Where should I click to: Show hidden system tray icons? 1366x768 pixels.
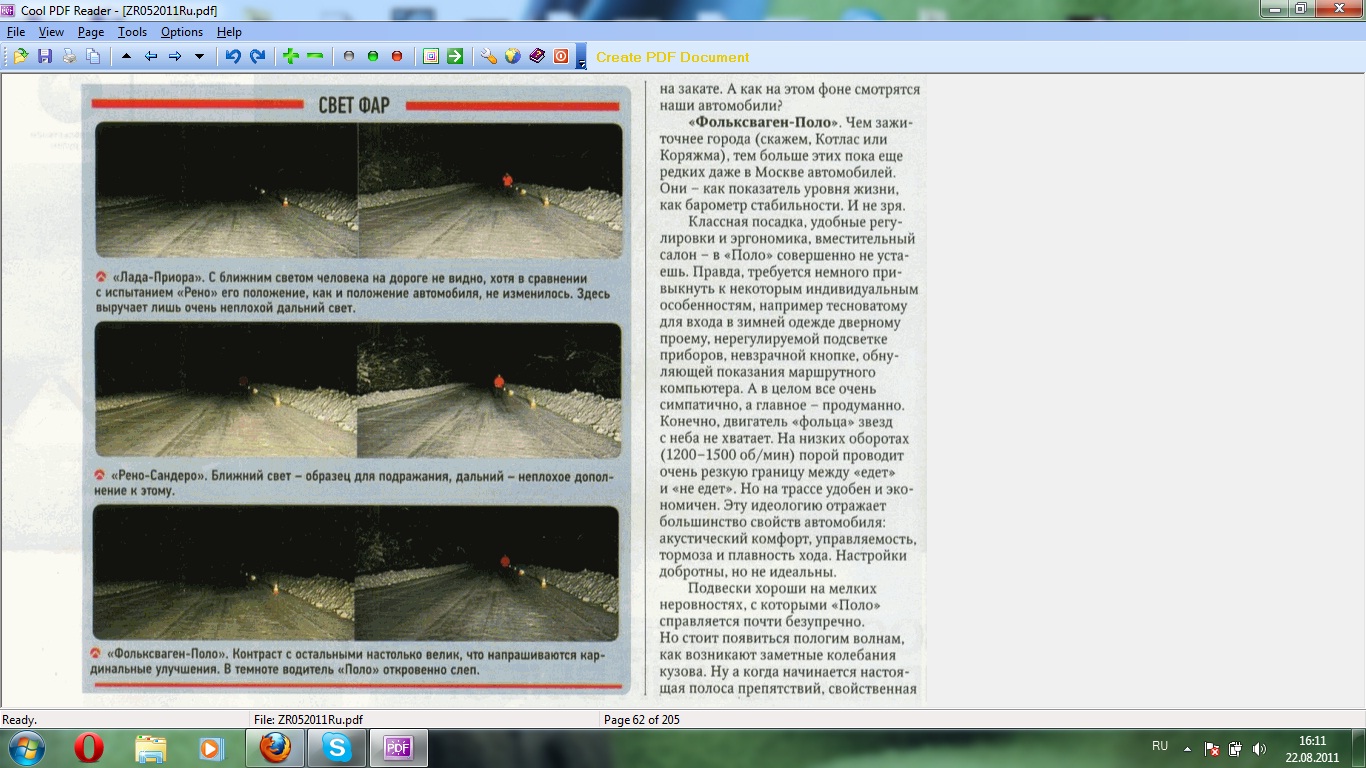click(1187, 747)
